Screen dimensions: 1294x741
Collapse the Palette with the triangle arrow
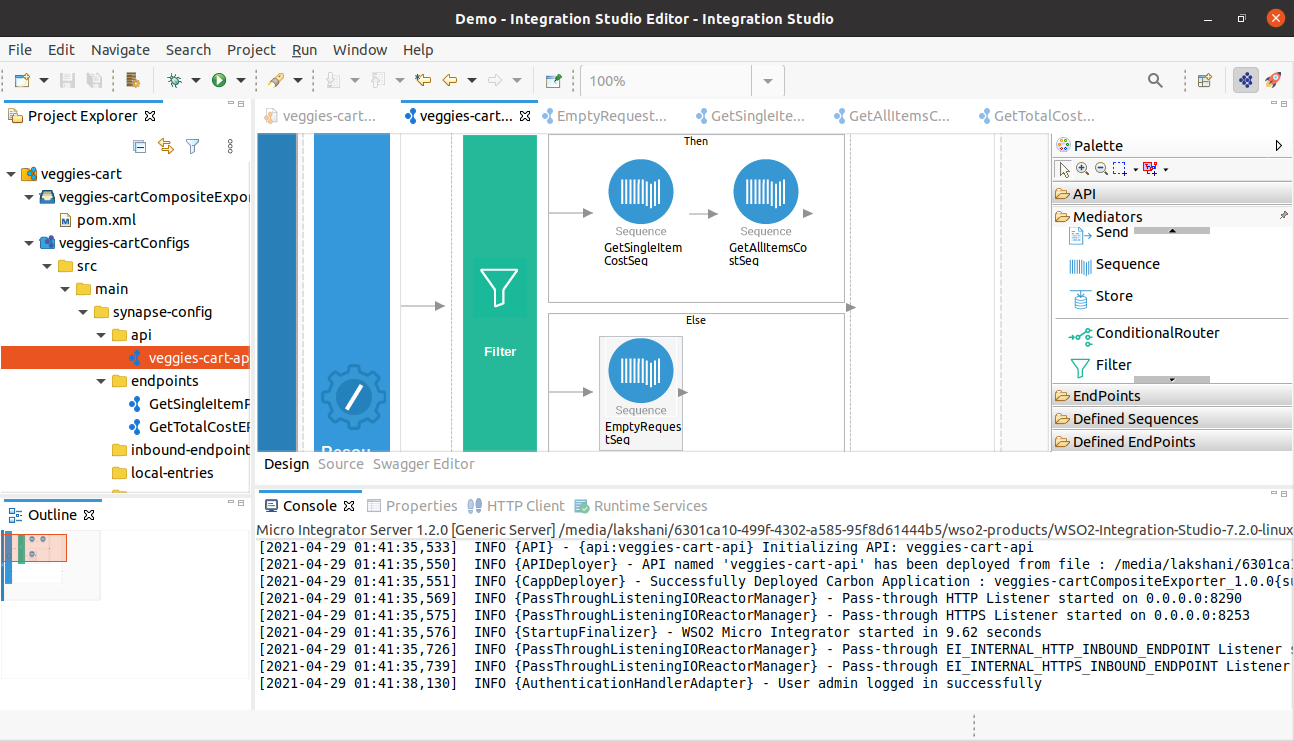pyautogui.click(x=1279, y=146)
